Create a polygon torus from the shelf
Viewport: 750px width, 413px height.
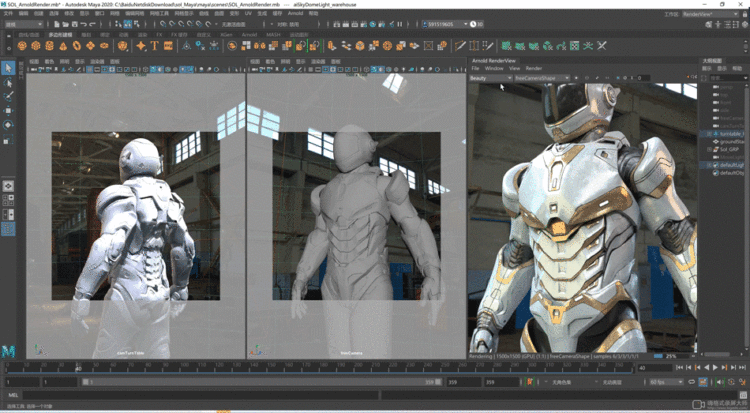click(77, 46)
